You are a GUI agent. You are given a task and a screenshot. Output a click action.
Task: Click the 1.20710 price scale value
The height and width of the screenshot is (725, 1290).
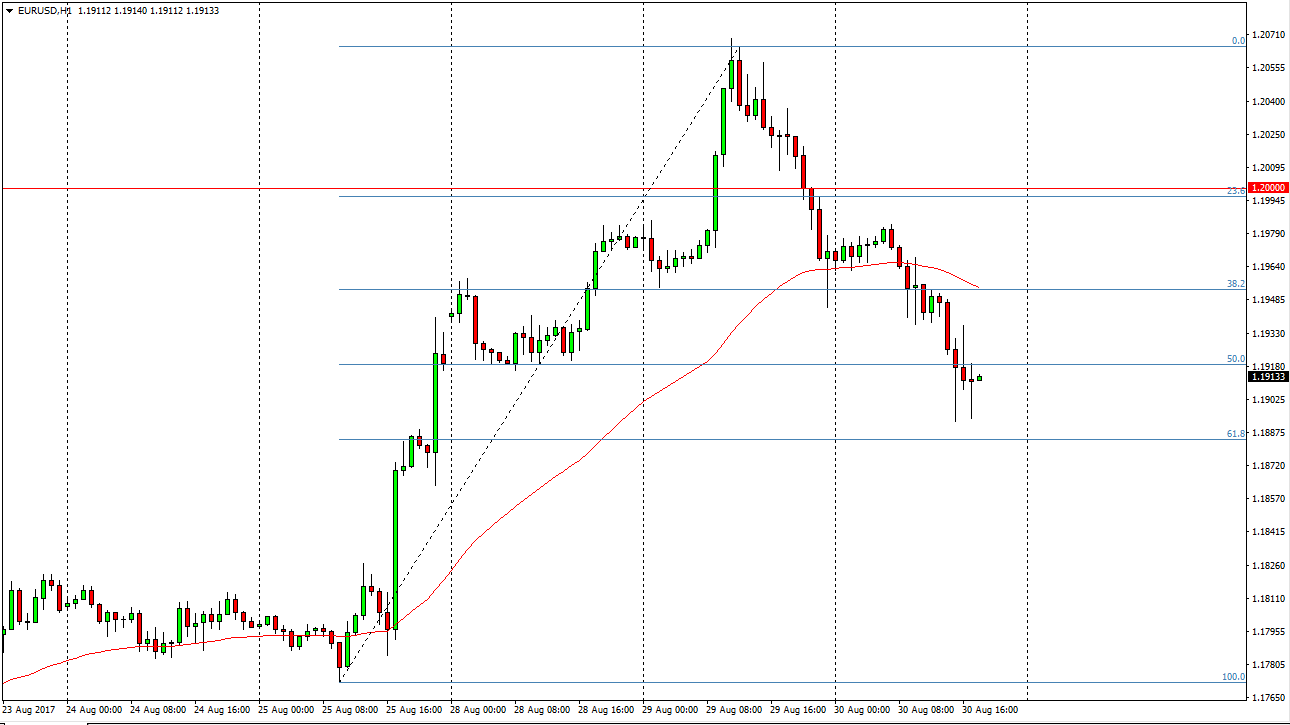click(x=1267, y=35)
